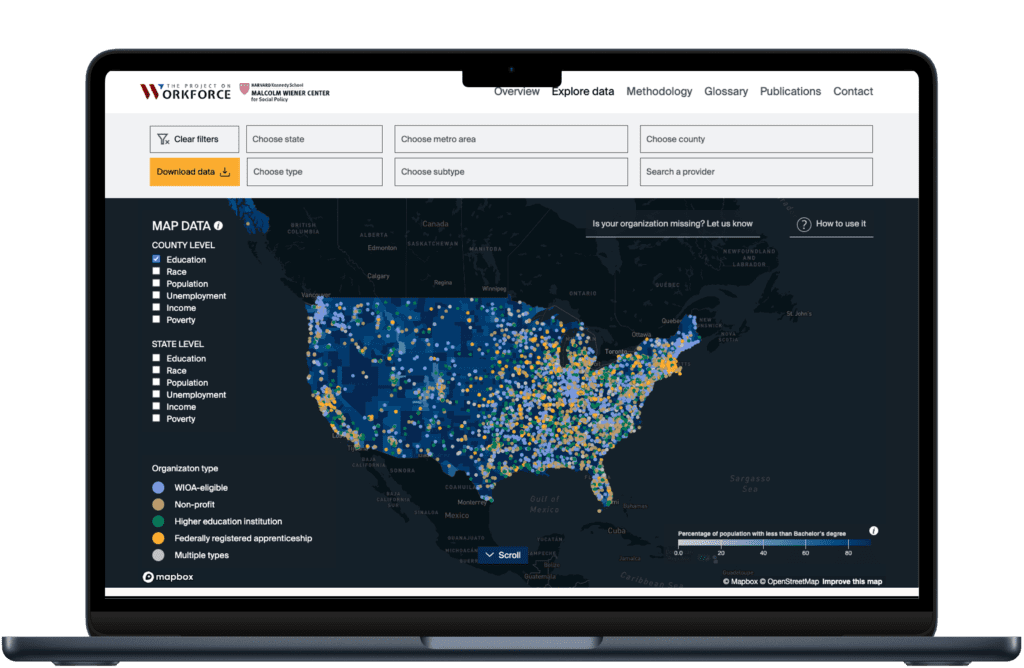Check the state level Poverty checkbox
1024x668 pixels.
pos(156,419)
